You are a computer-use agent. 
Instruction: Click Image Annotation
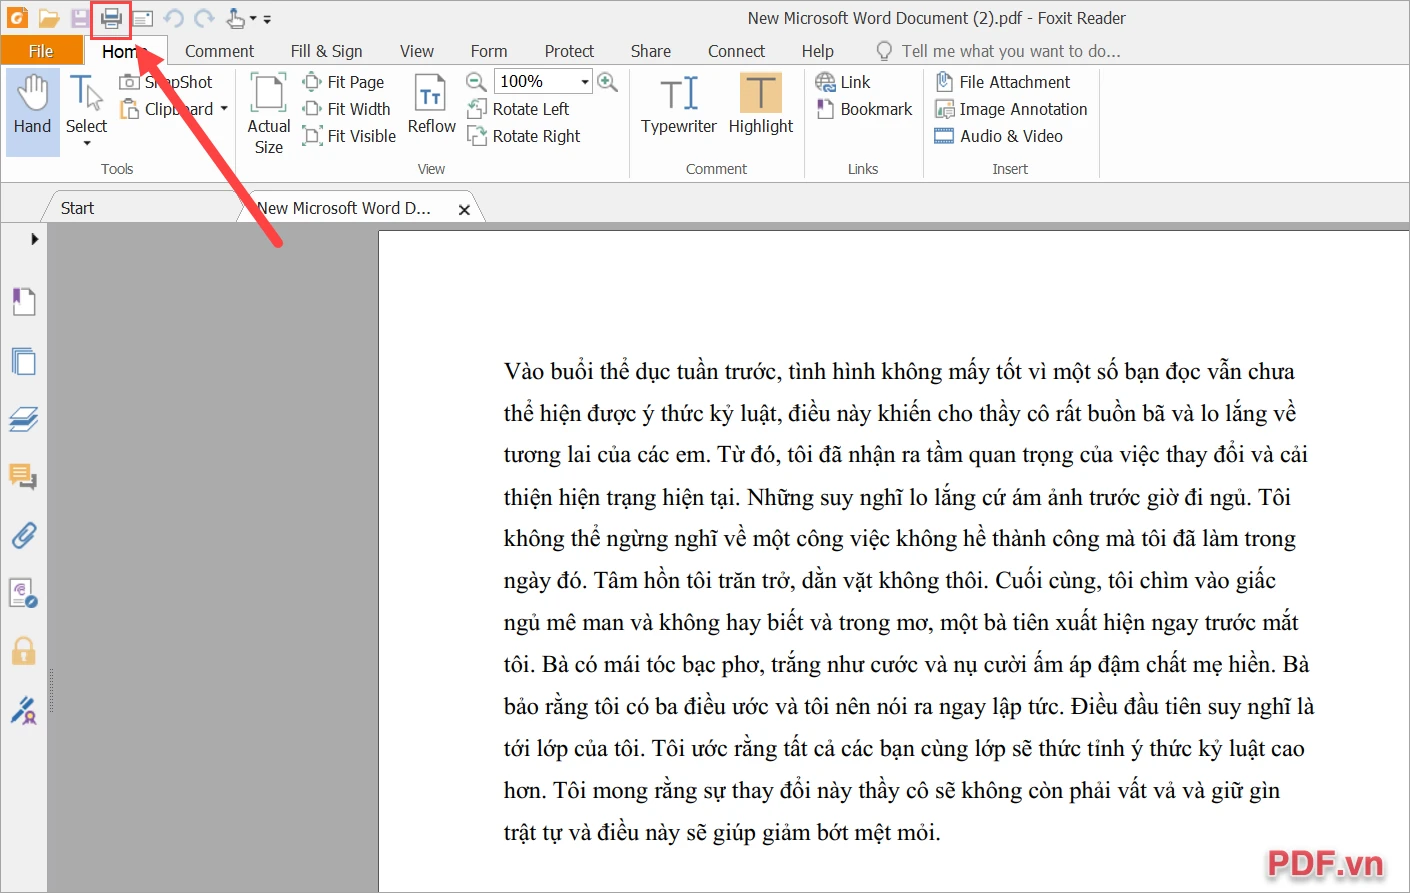pos(1011,109)
